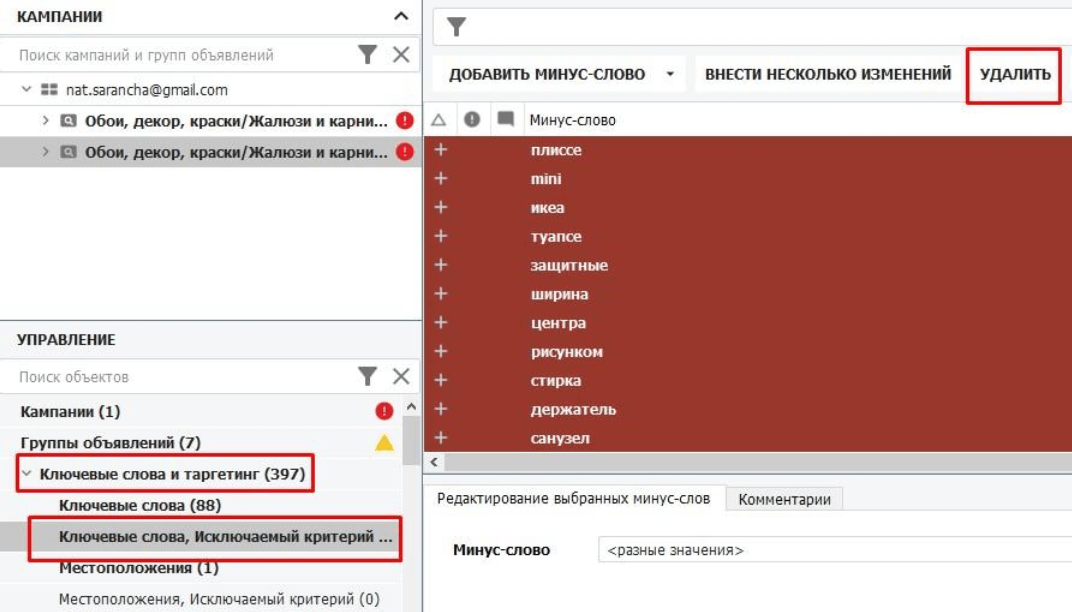The image size is (1072, 612).
Task: Clear the campaign search field with X
Action: tap(401, 55)
